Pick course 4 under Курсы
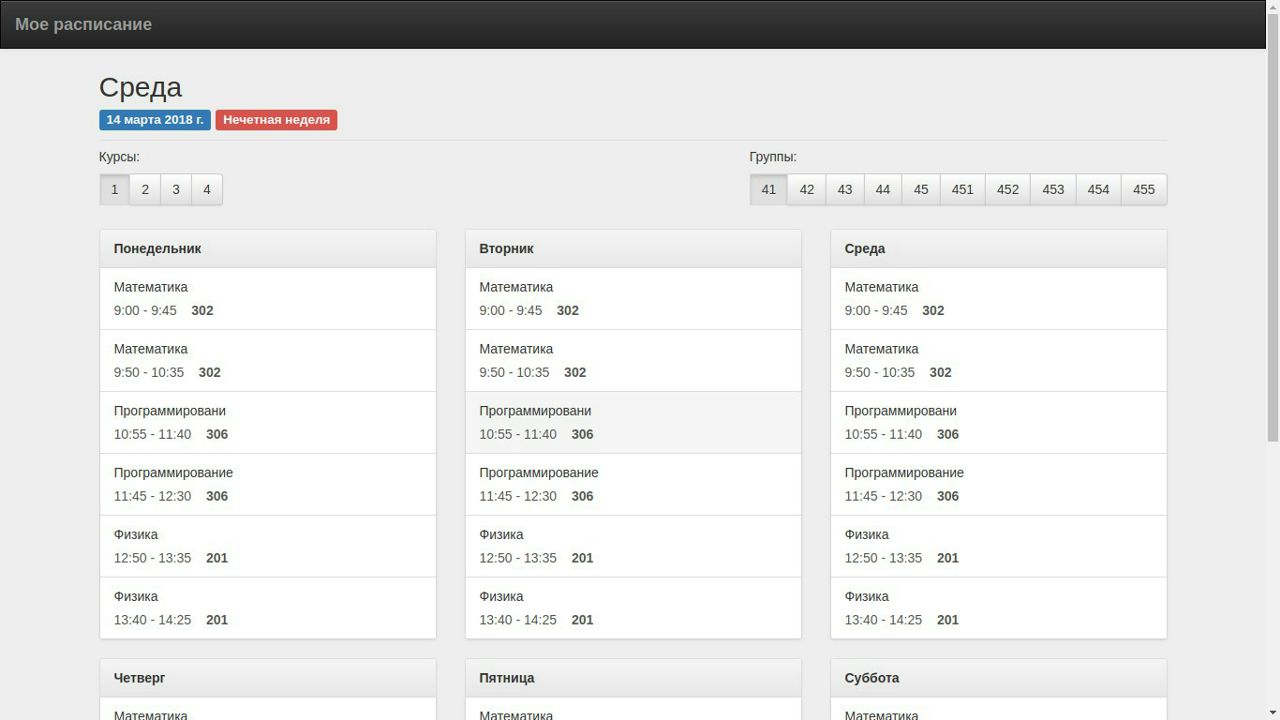The width and height of the screenshot is (1280, 720). coord(207,189)
